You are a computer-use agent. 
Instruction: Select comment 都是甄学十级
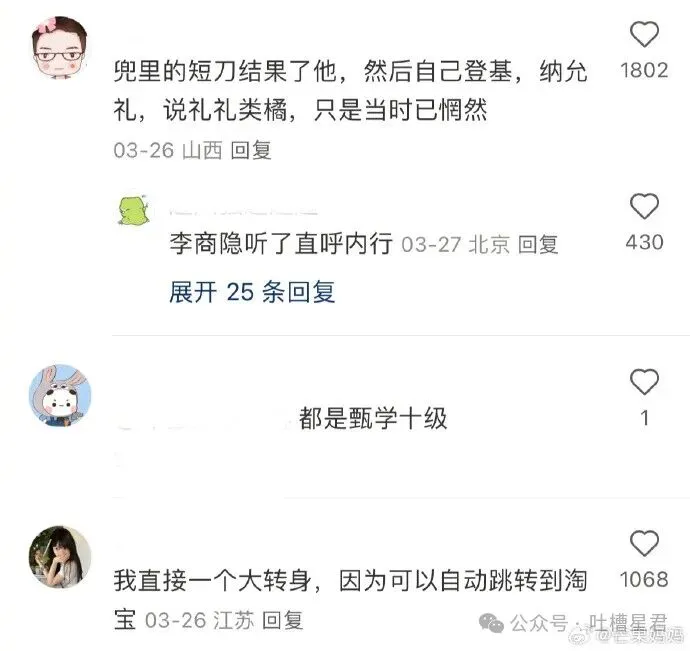[373, 418]
